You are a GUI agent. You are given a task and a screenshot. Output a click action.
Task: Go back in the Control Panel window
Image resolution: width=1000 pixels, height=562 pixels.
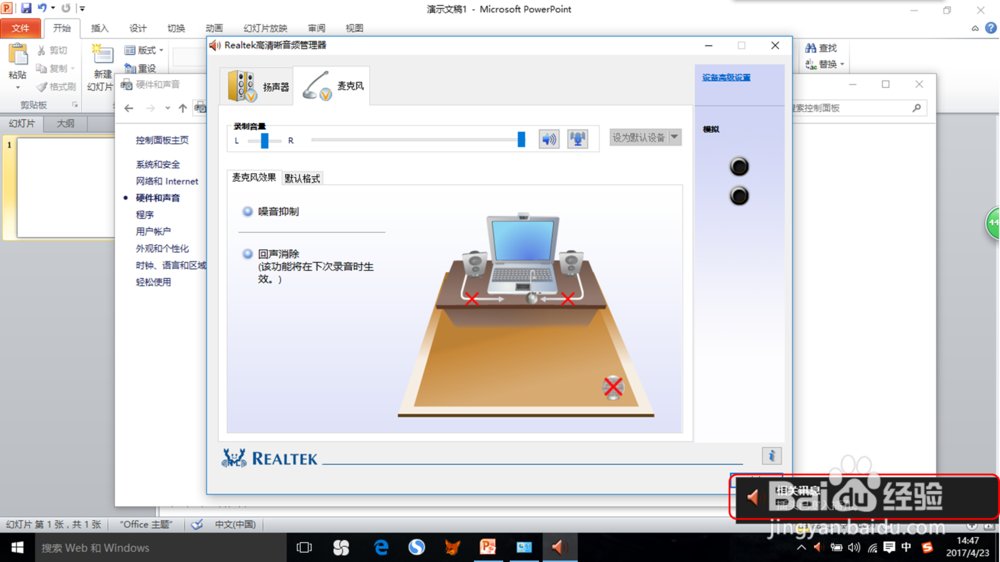129,108
